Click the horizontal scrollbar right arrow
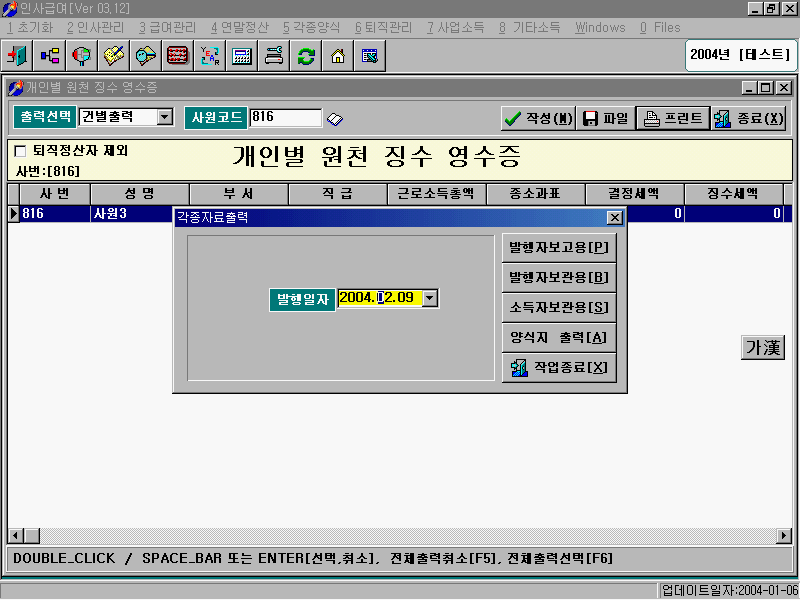Image resolution: width=800 pixels, height=600 pixels. (784, 536)
